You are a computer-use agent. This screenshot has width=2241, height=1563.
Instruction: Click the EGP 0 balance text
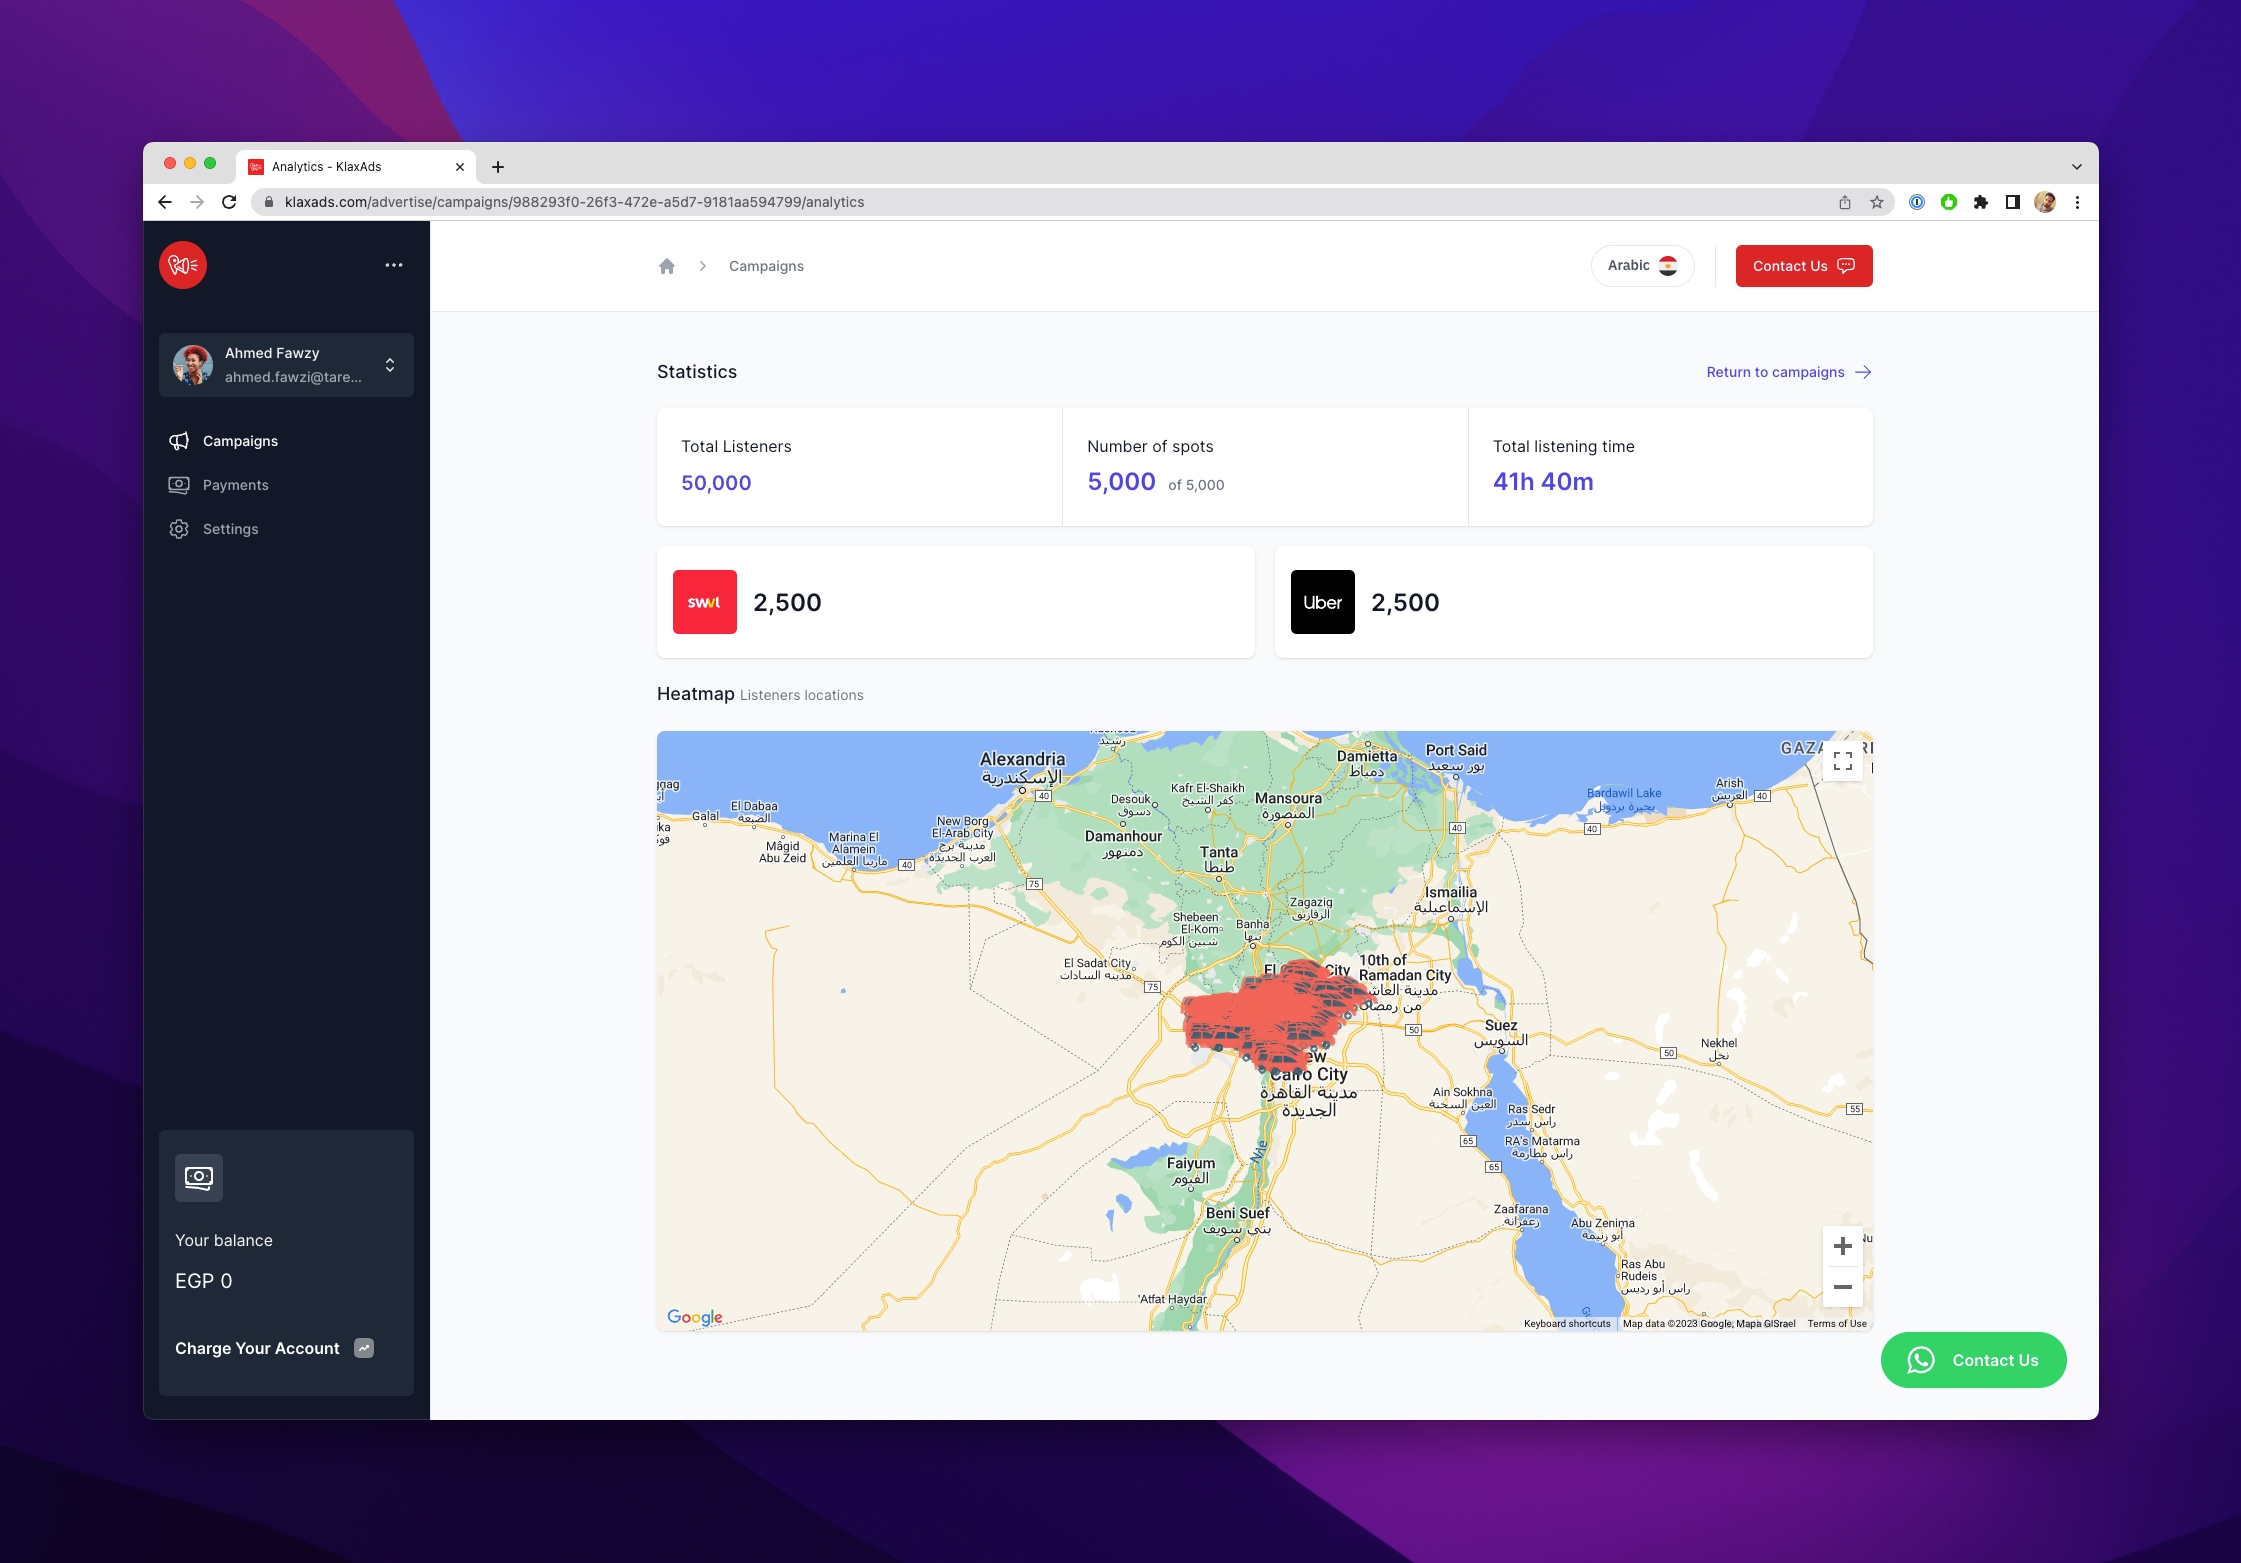click(204, 1281)
